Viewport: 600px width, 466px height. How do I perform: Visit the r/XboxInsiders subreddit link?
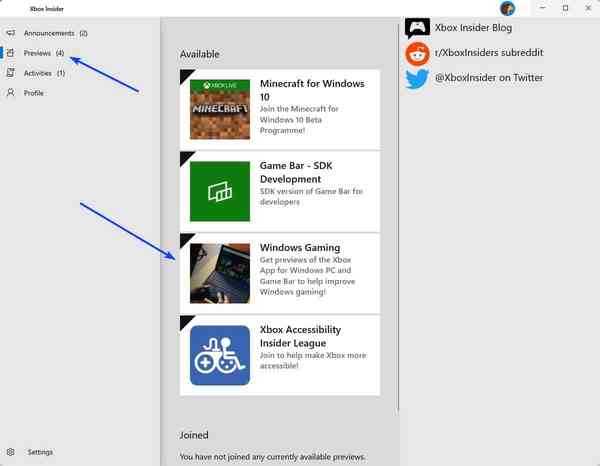pyautogui.click(x=489, y=52)
